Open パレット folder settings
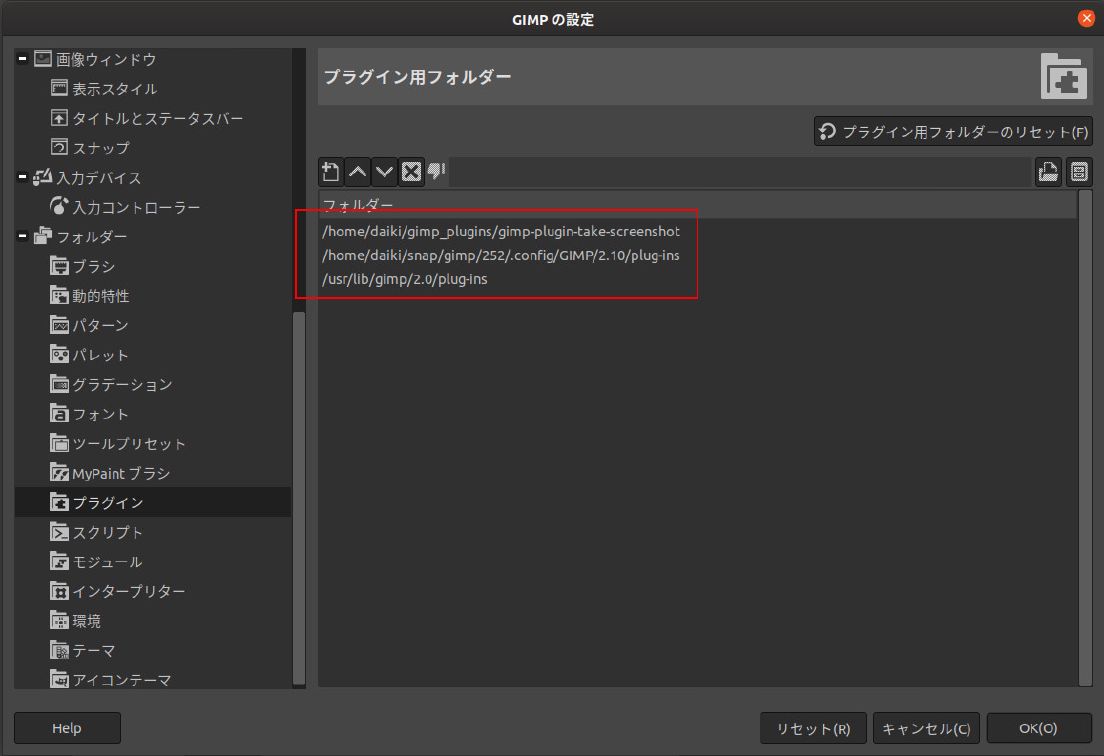The height and width of the screenshot is (756, 1104). pos(100,355)
